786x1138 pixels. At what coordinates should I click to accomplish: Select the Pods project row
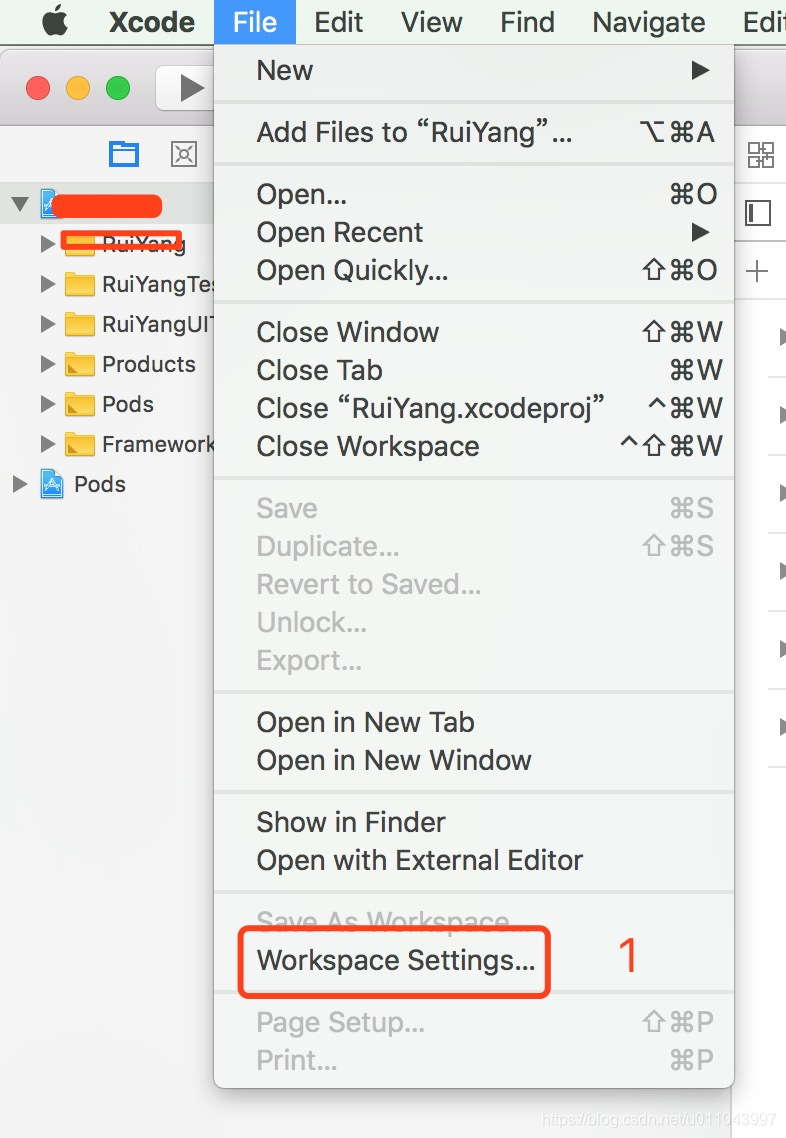[107, 483]
